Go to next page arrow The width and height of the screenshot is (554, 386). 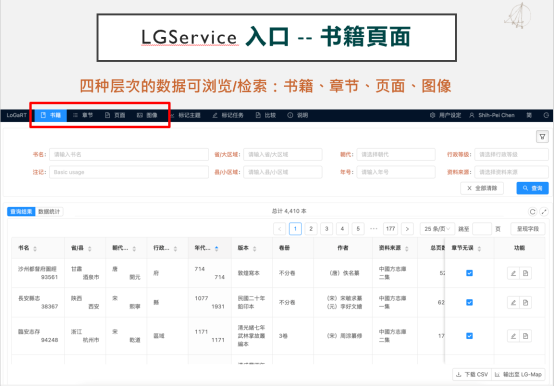tap(407, 229)
